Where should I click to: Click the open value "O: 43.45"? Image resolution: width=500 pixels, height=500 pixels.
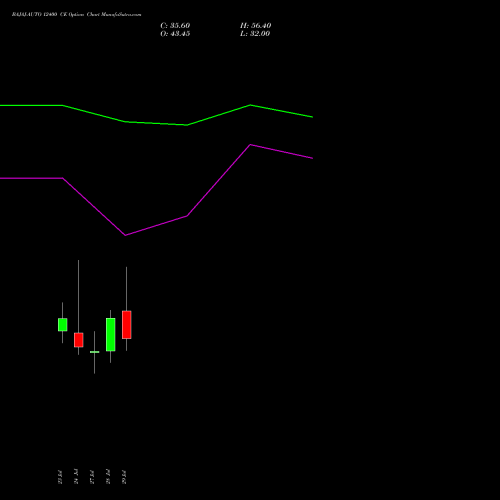click(x=175, y=34)
